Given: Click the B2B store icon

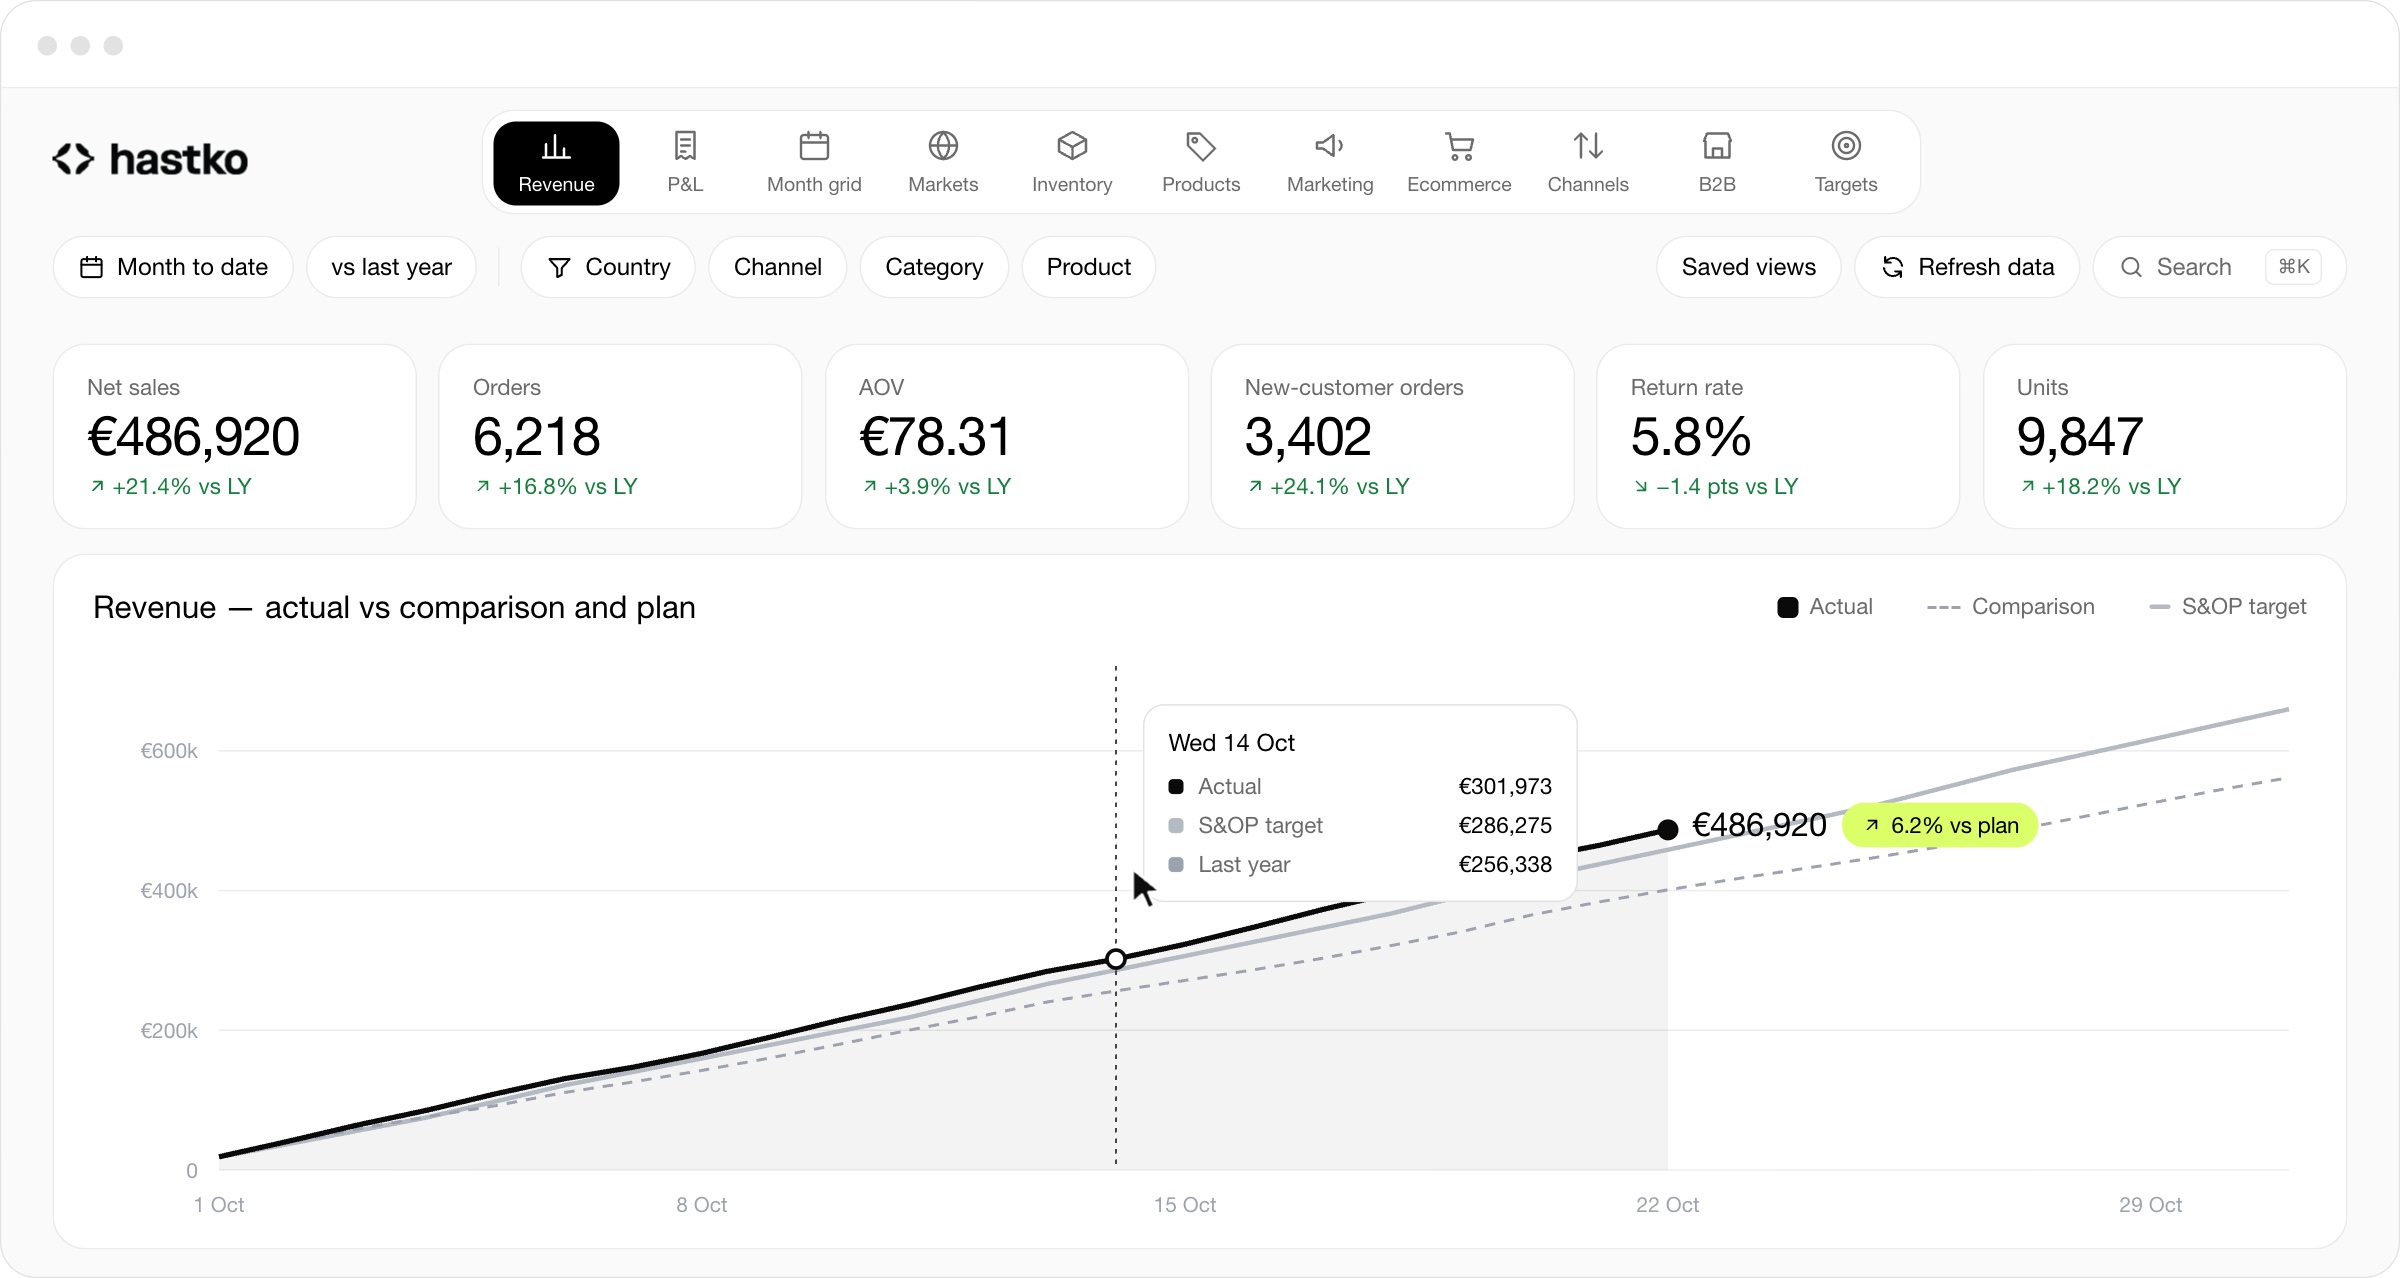Looking at the screenshot, I should click(1717, 146).
